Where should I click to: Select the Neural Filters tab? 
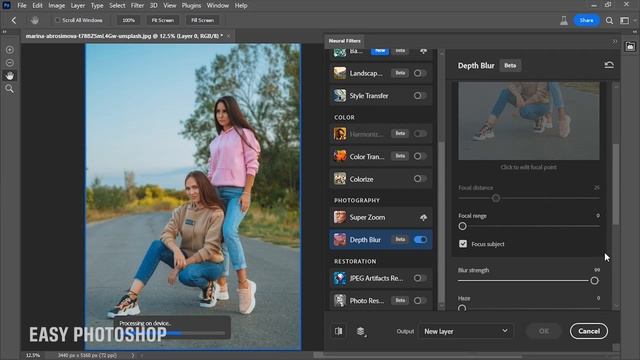point(344,41)
